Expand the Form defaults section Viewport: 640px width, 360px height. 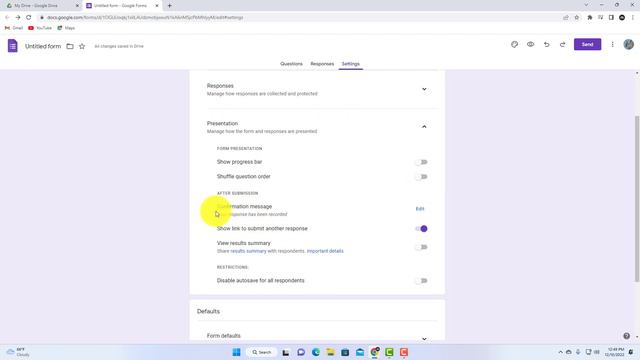[424, 338]
